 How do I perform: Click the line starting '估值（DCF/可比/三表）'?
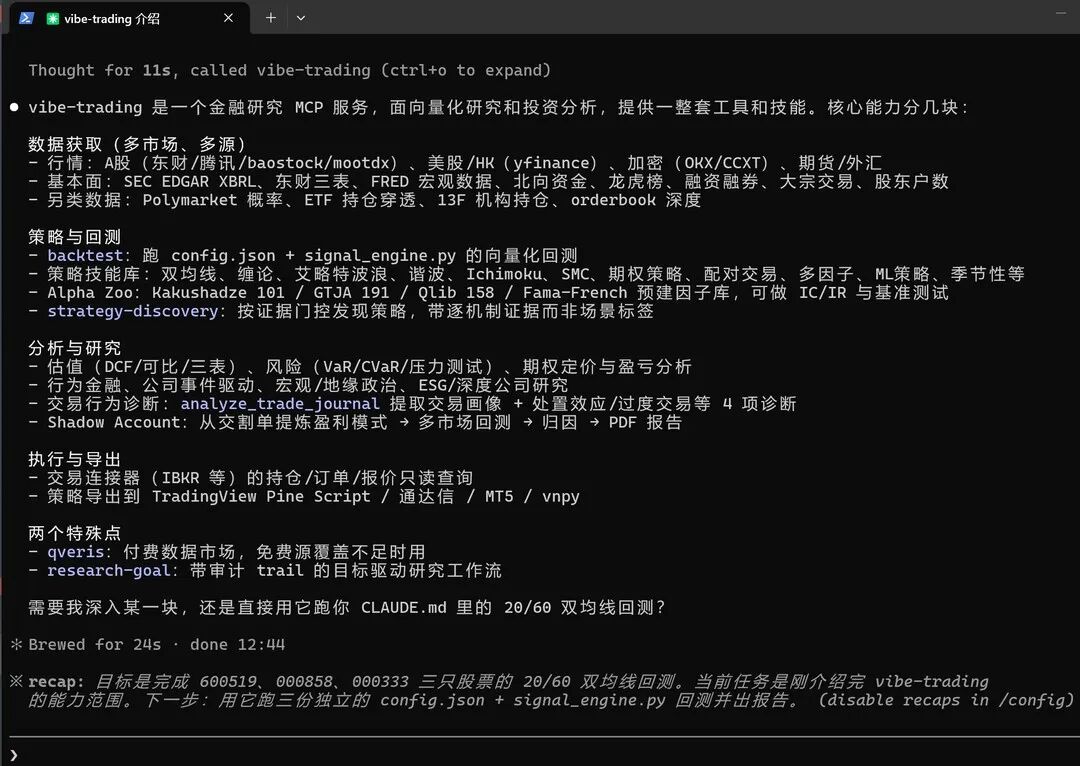360,366
